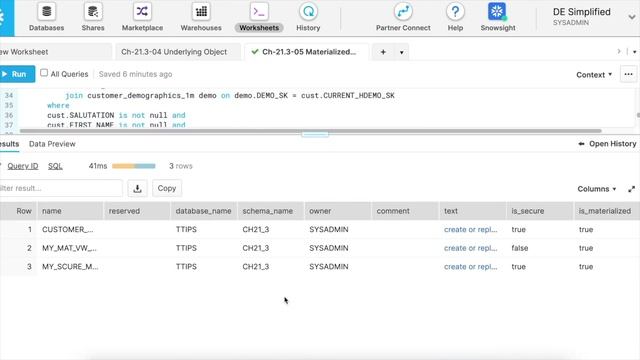
Task: Focus the filter result input field
Action: pos(60,188)
